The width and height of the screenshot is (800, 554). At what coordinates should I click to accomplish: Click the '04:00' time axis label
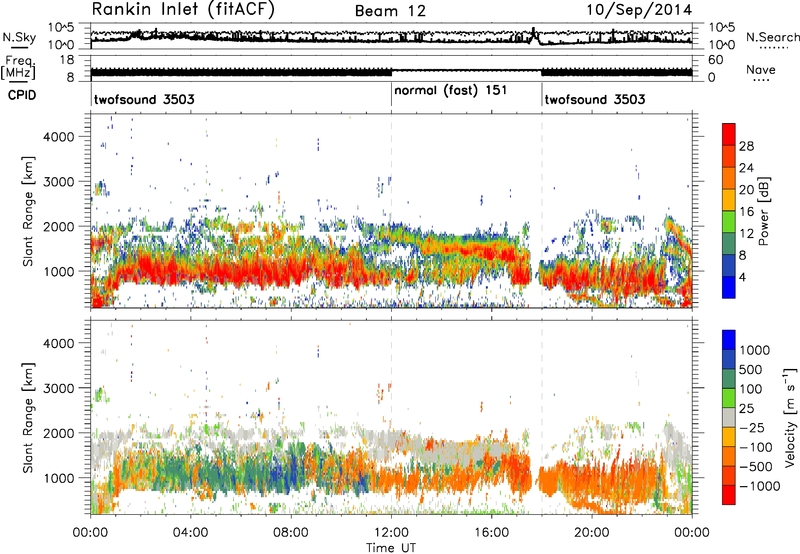(x=191, y=533)
